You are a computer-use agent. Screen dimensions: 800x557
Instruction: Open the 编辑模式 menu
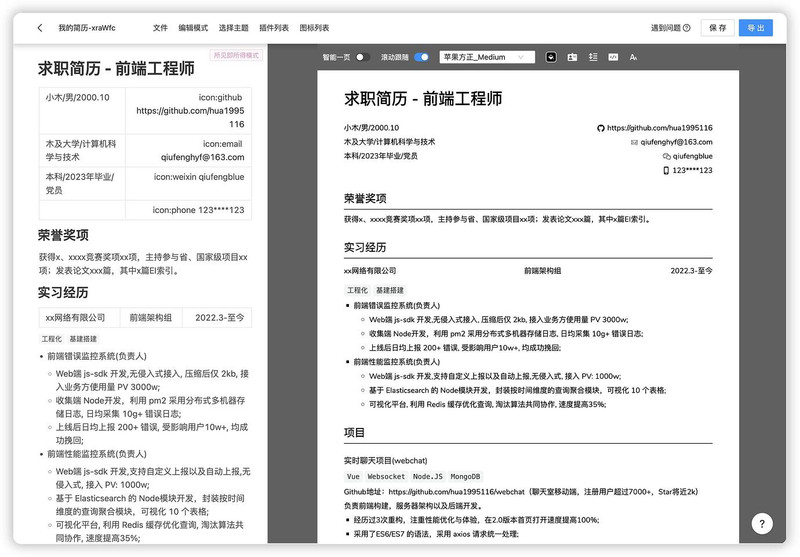tap(193, 28)
